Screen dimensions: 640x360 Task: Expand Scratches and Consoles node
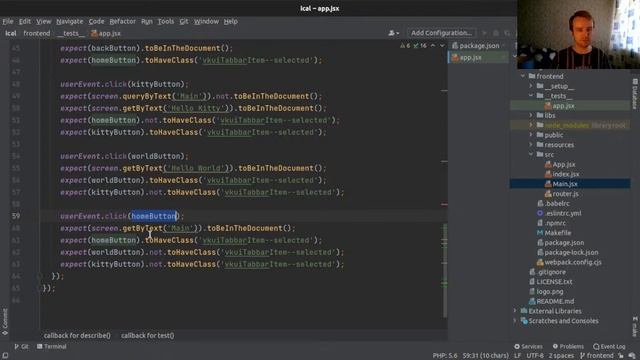(x=515, y=321)
